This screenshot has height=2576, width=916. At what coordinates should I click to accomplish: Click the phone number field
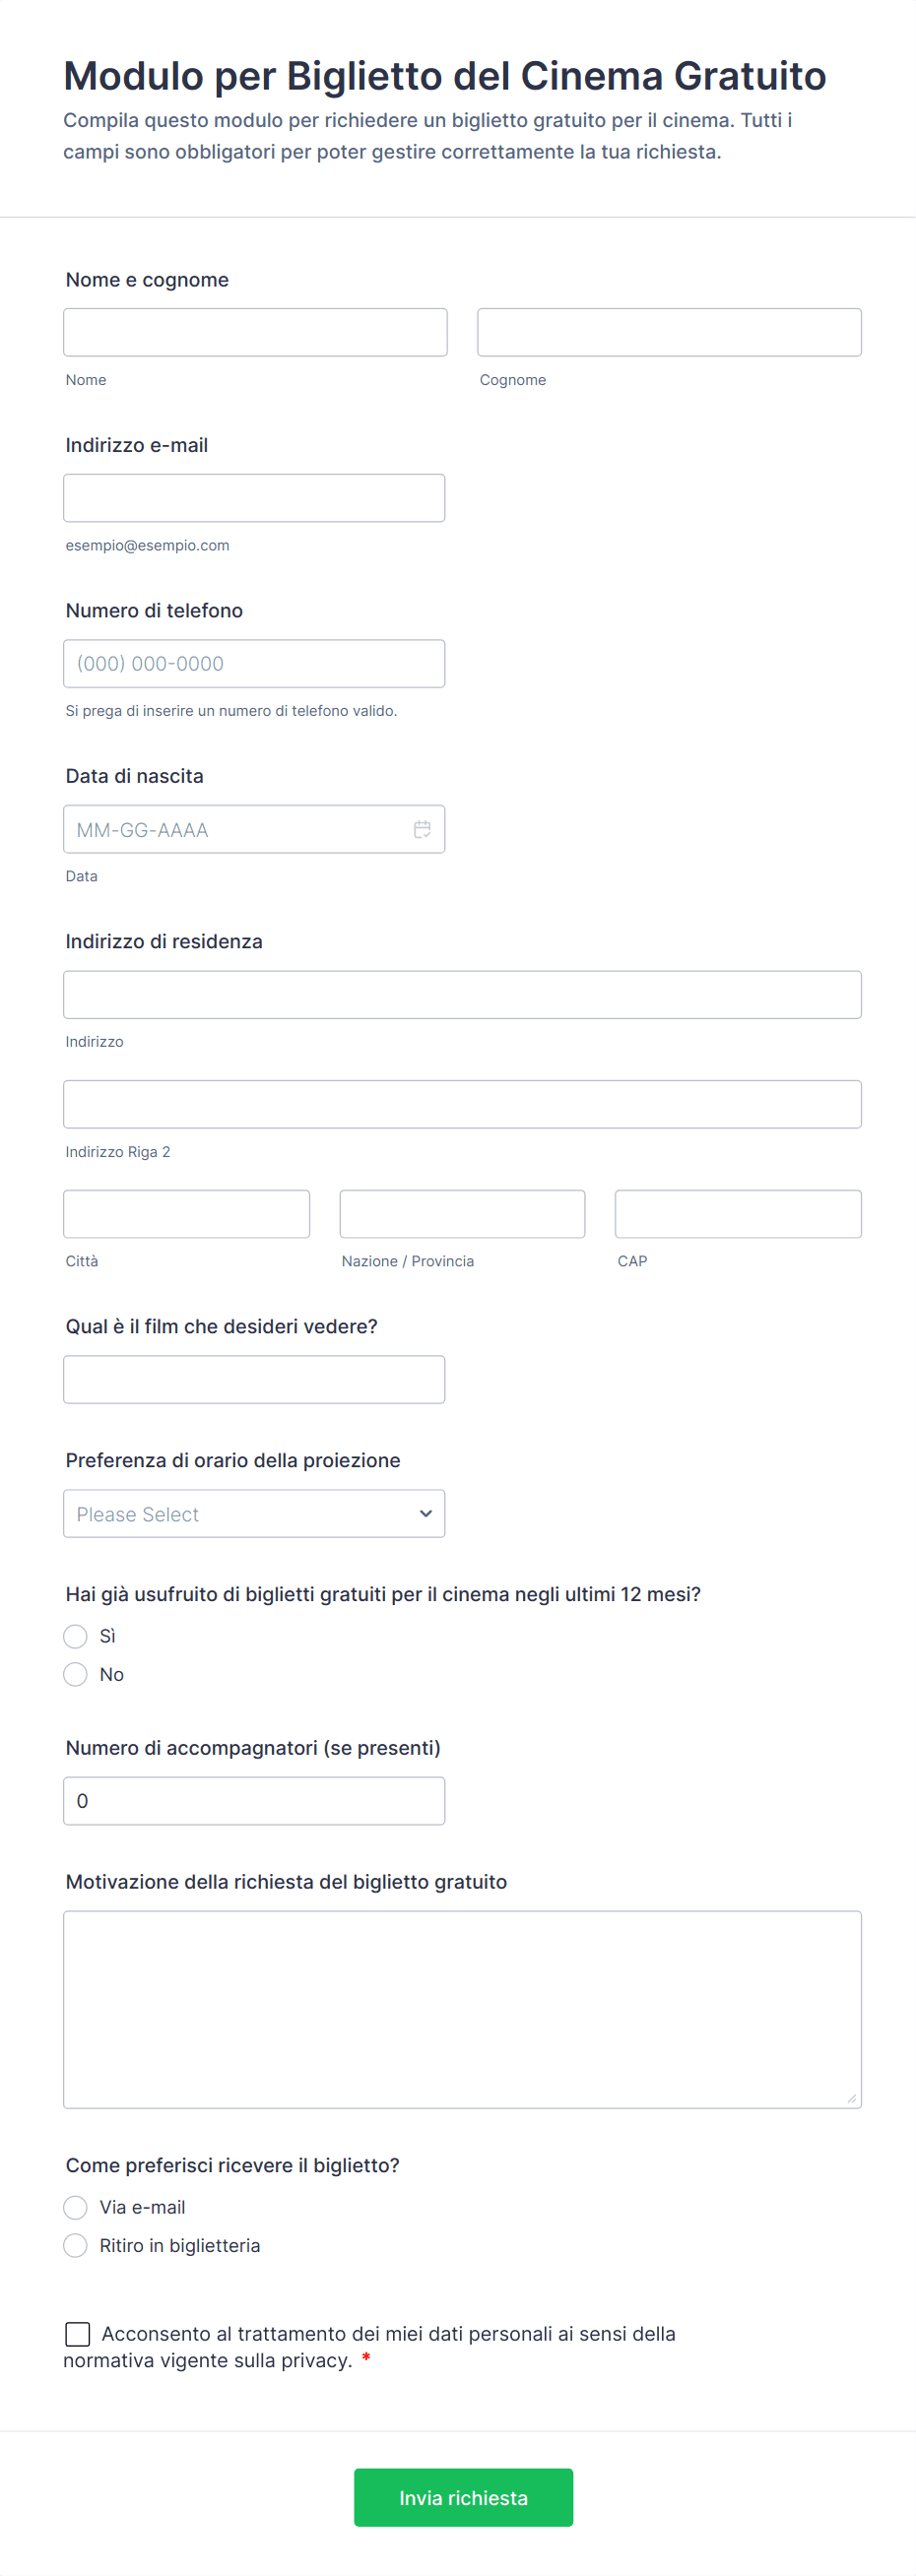254,663
